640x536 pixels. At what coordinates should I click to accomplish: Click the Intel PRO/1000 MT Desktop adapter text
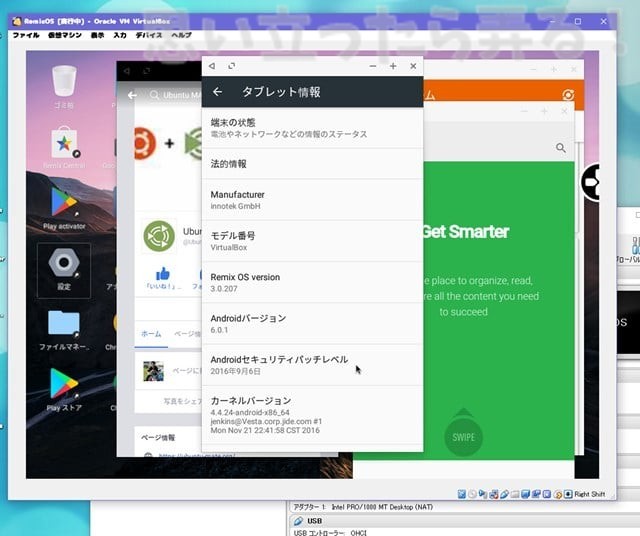point(382,507)
